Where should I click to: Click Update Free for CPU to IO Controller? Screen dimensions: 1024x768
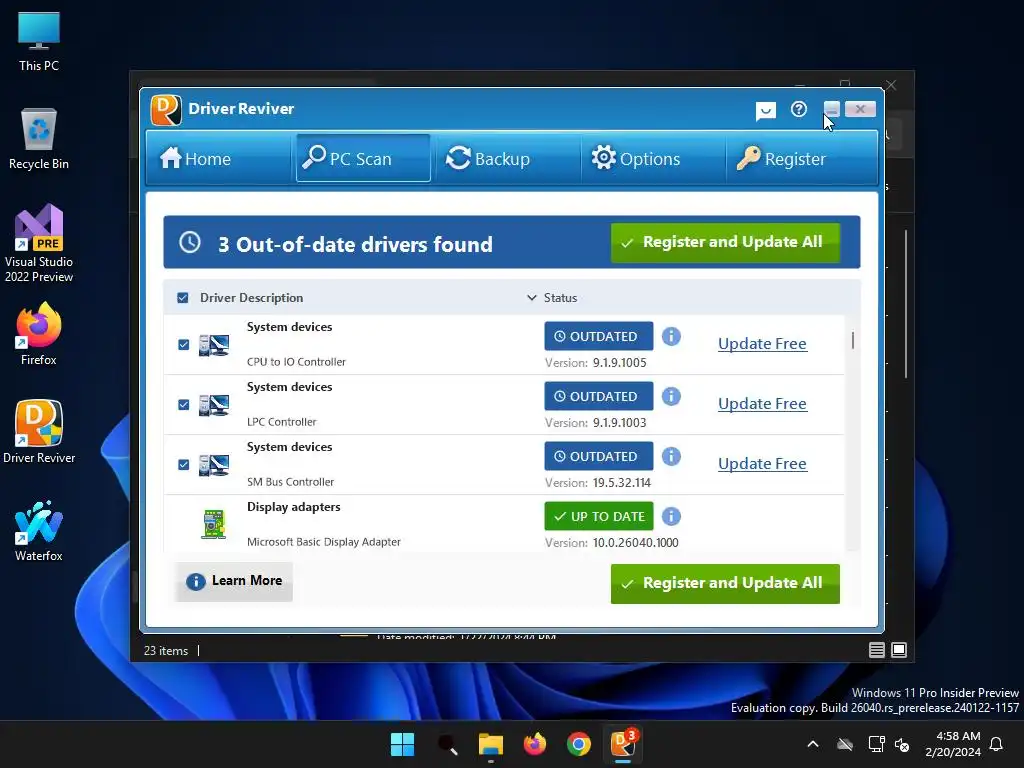click(762, 344)
